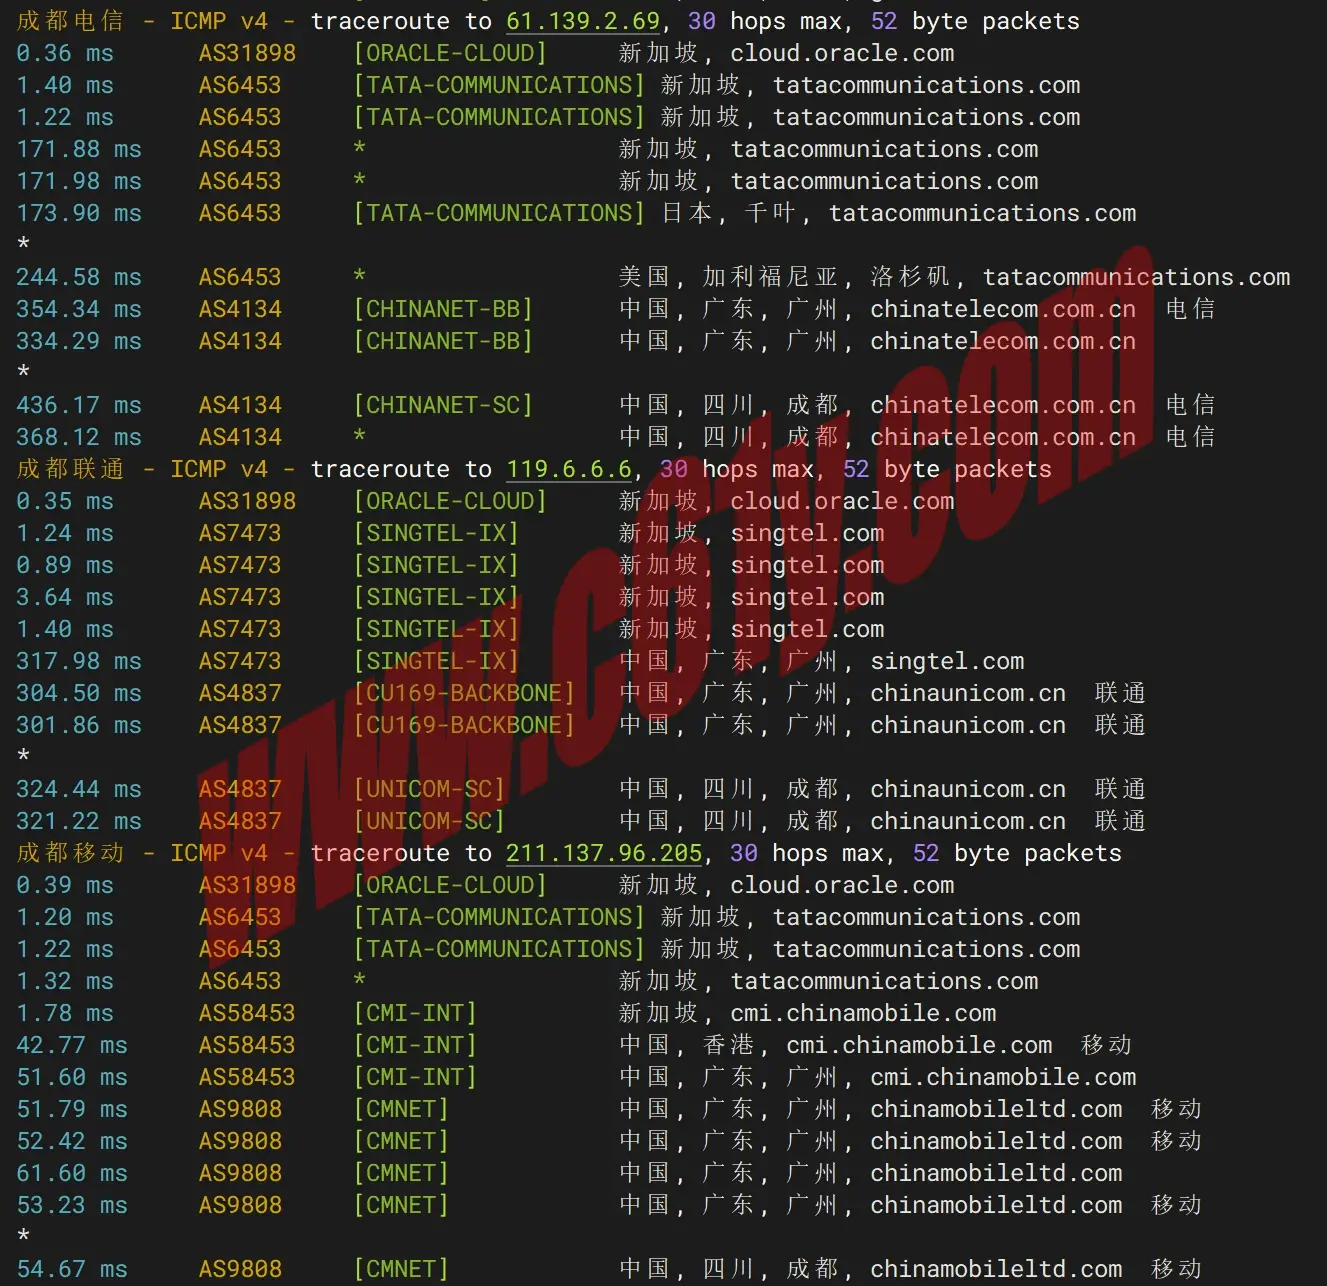Select the header text 成都电信
This screenshot has width=1327, height=1286.
point(70,21)
